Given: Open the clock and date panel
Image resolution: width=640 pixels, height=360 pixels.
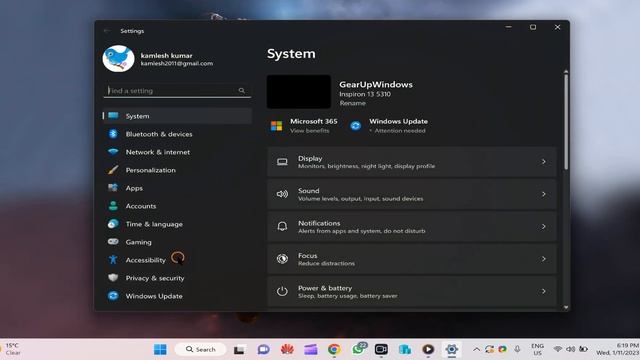Looking at the screenshot, I should [618, 349].
